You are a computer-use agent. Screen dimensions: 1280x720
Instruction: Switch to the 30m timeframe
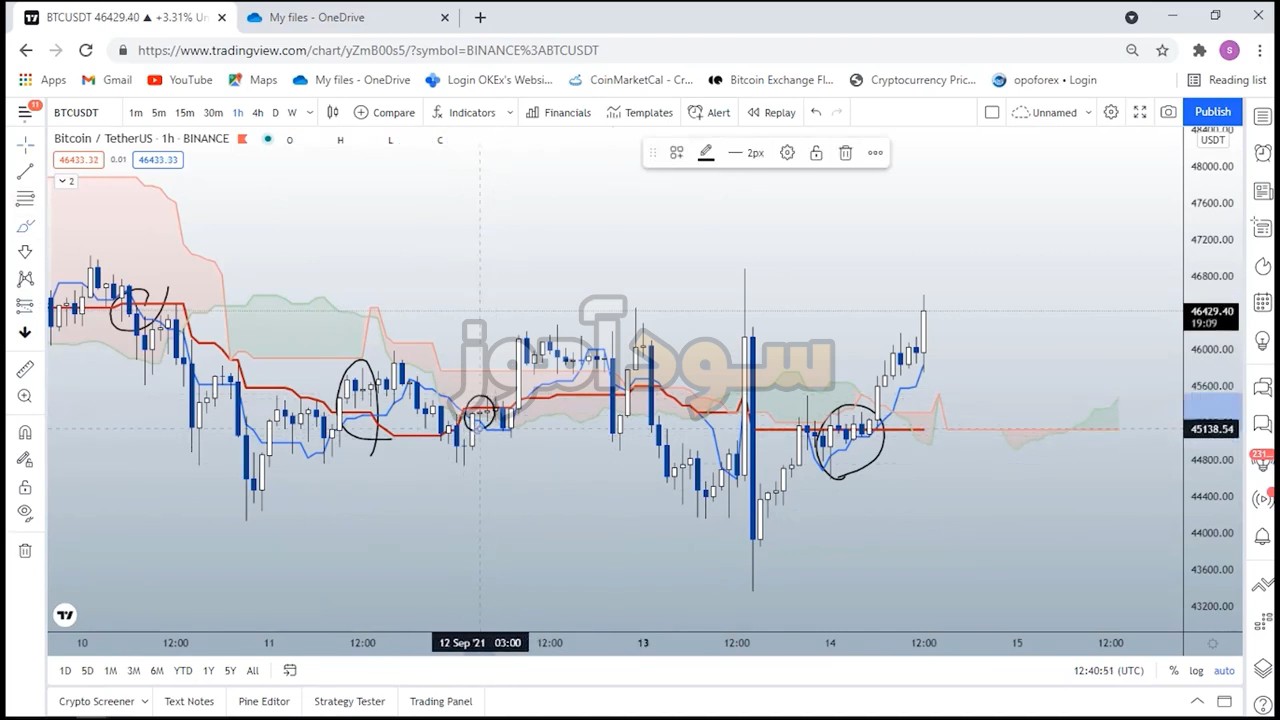click(x=213, y=112)
